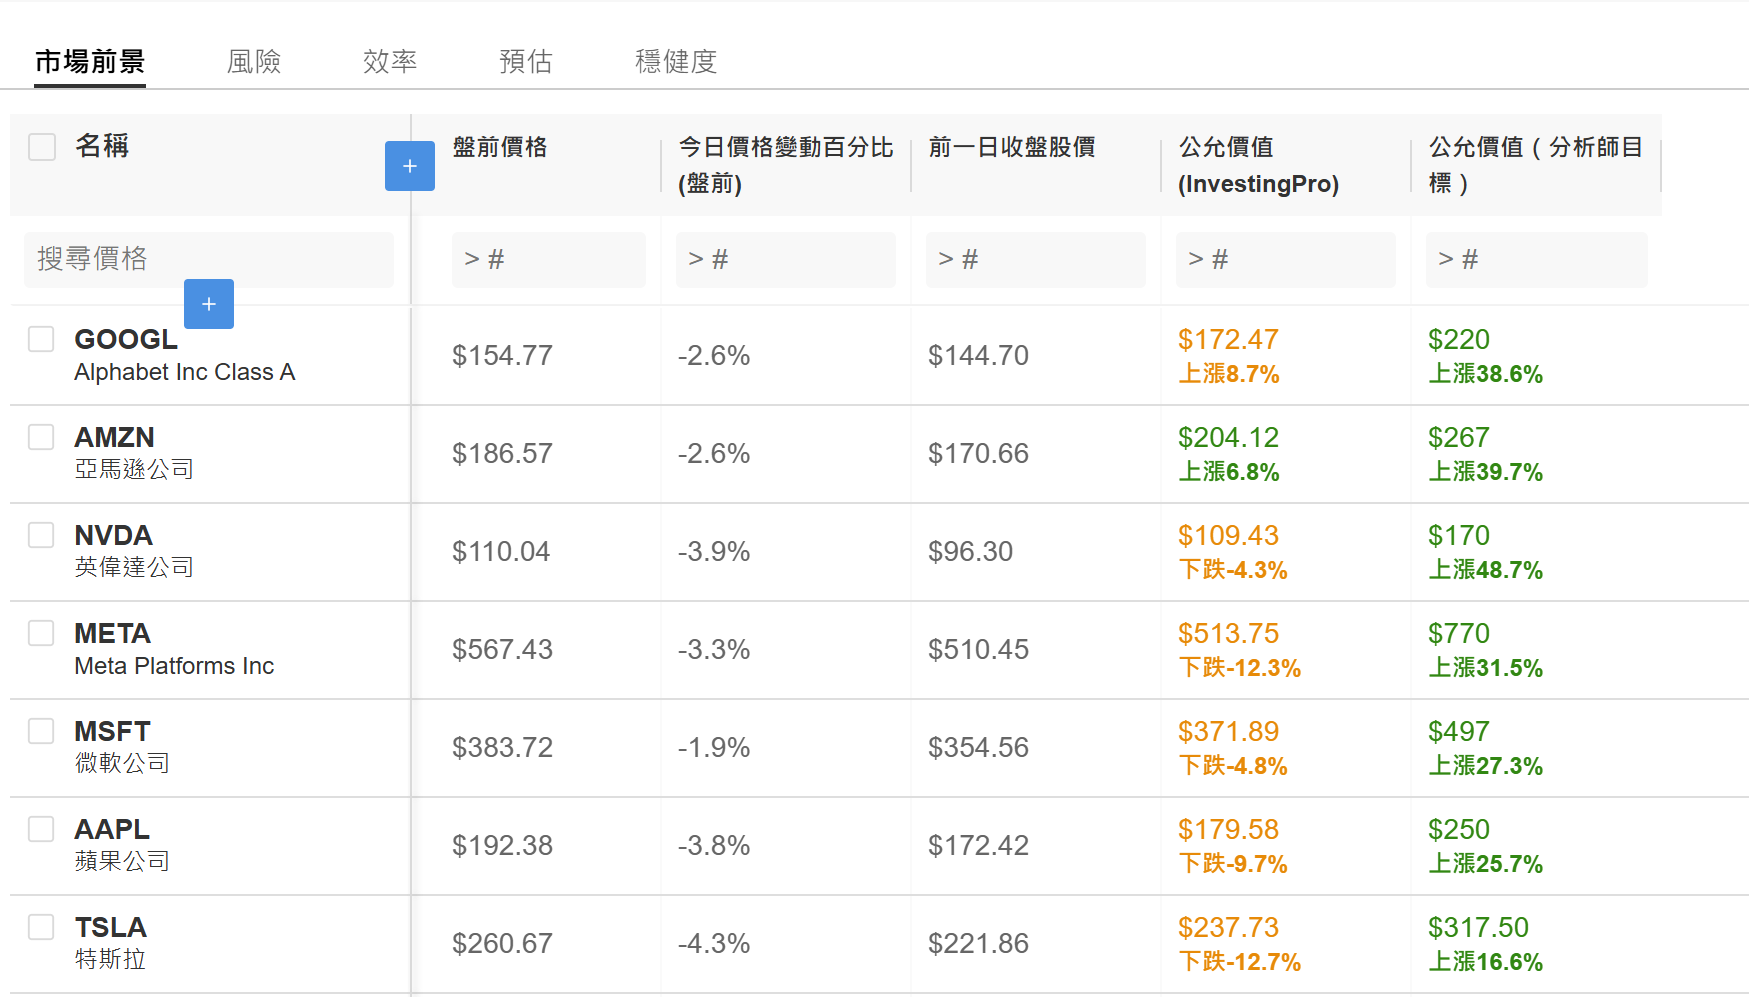Click TSLA analyst target $317.50
This screenshot has width=1749, height=997.
coord(1478,927)
